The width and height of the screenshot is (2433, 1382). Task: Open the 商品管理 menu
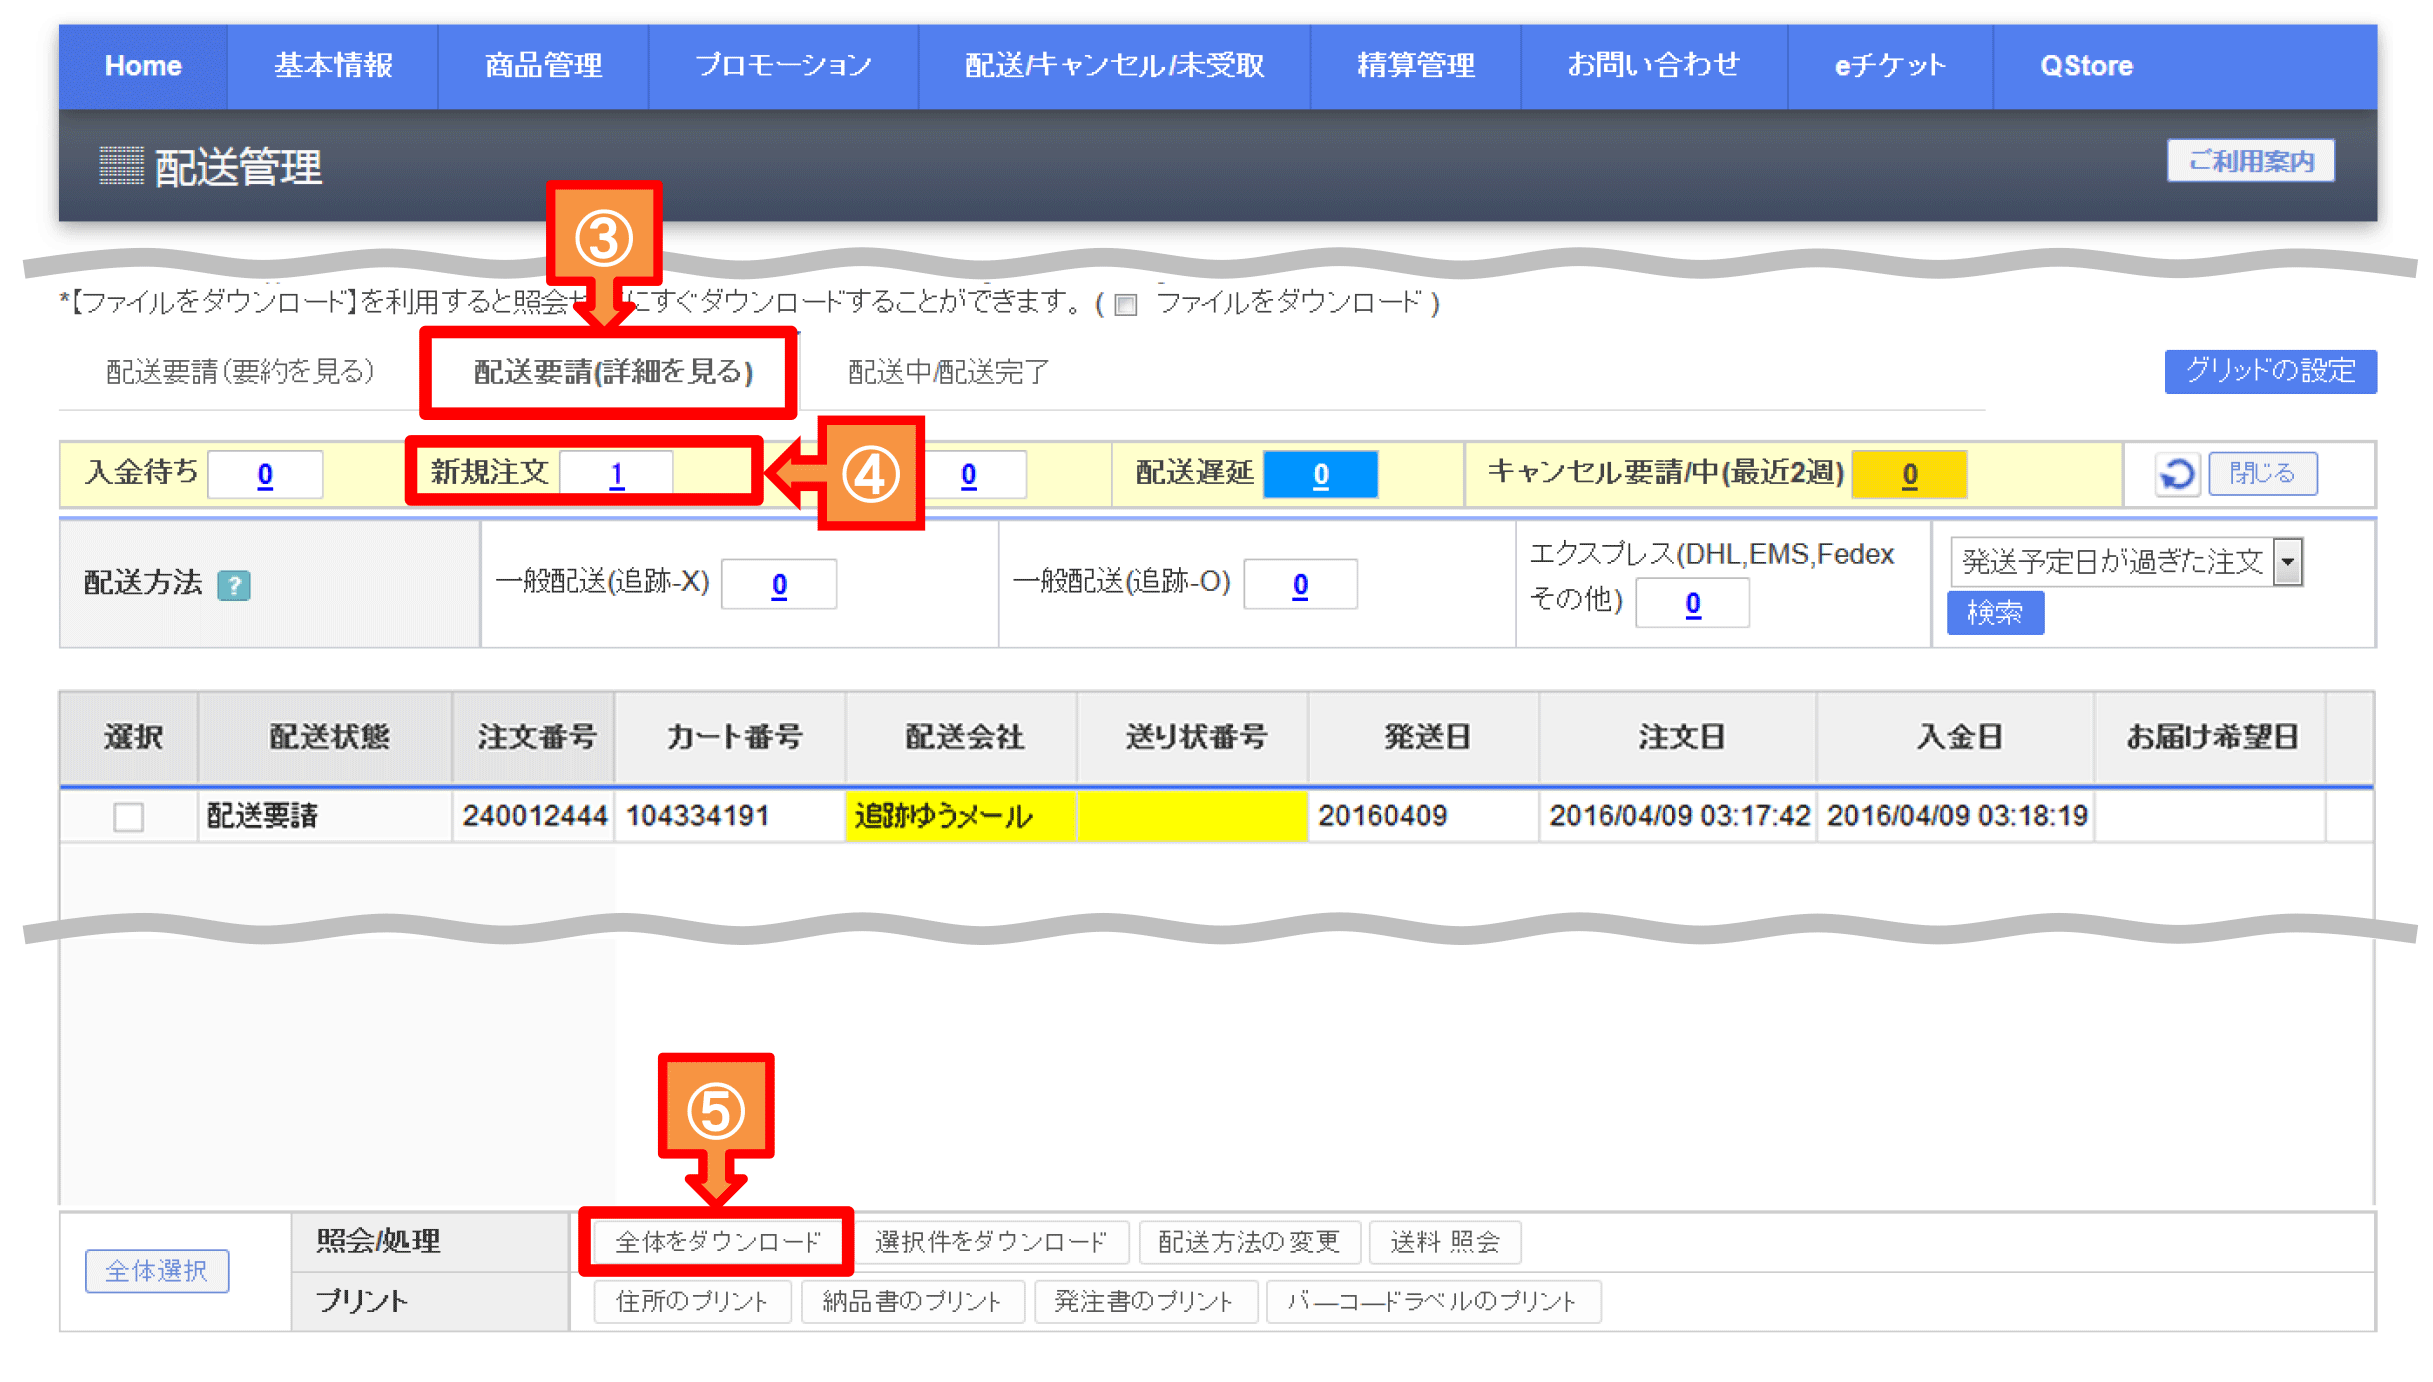click(543, 66)
